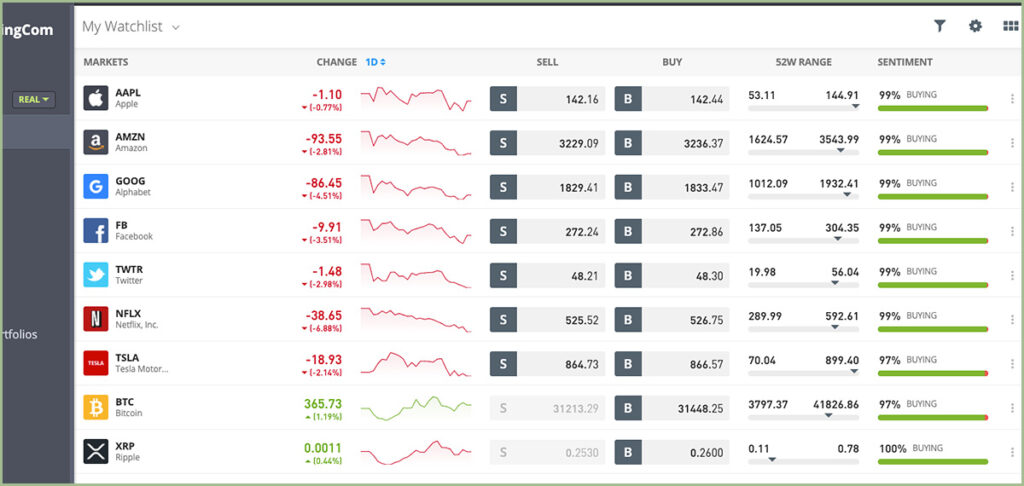Sell AMZN at 3229.09
Image resolution: width=1024 pixels, height=486 pixels.
point(547,143)
